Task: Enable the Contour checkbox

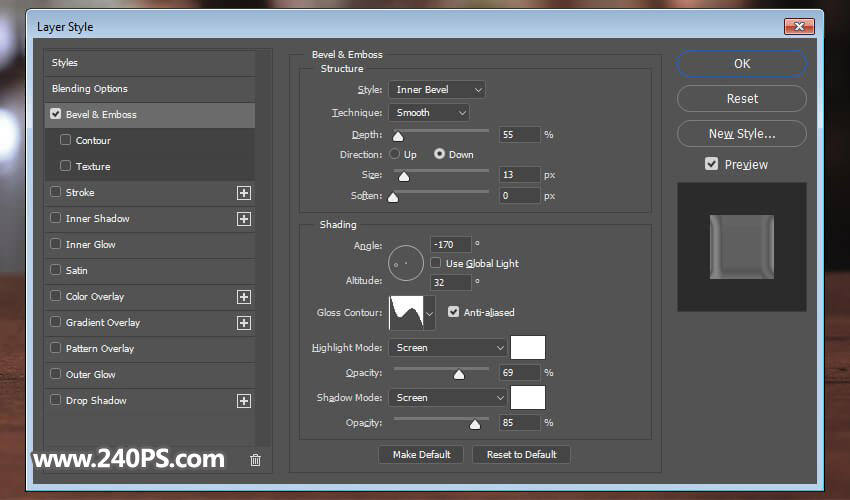Action: [66, 140]
